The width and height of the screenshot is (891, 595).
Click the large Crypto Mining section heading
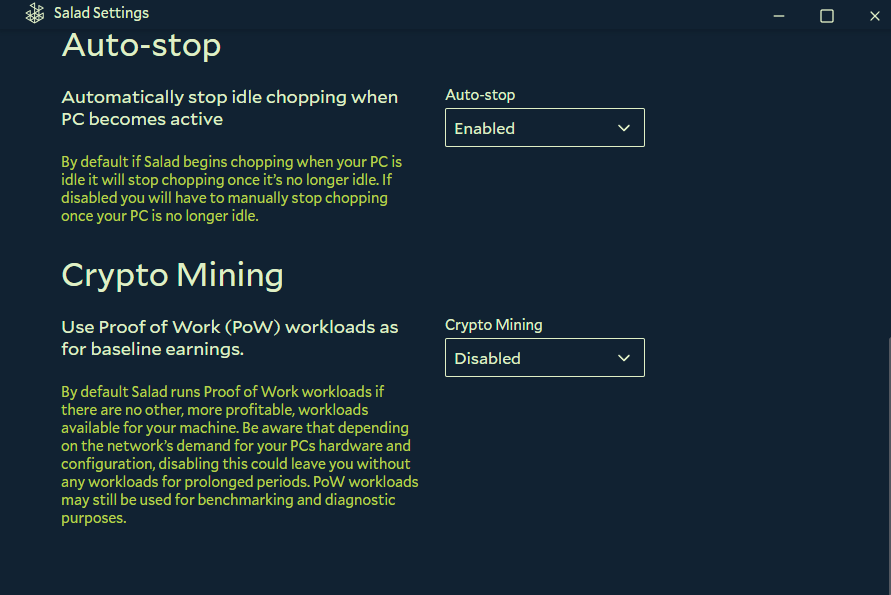172,275
